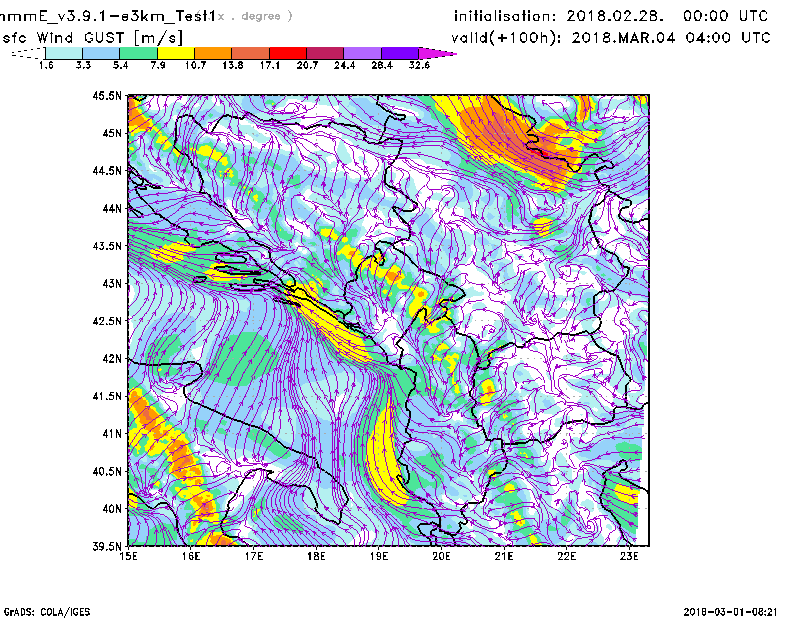Click the 'initialisation: 2018.02.28.' text
Viewport: 800px width, 618px height.
(x=559, y=16)
